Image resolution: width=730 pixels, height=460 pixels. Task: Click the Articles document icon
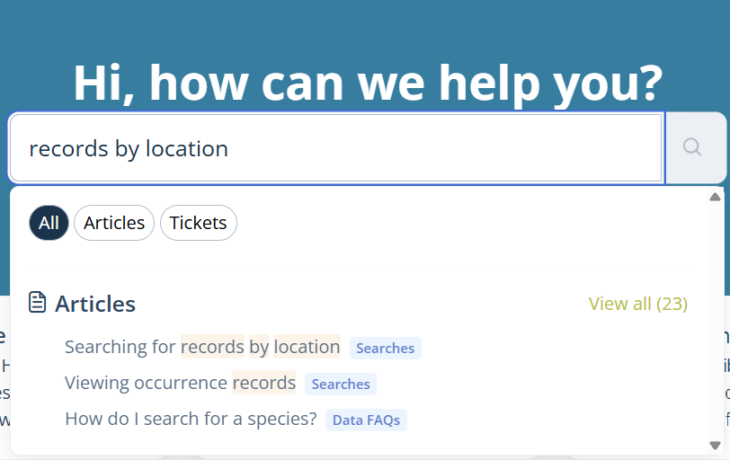pyautogui.click(x=37, y=302)
